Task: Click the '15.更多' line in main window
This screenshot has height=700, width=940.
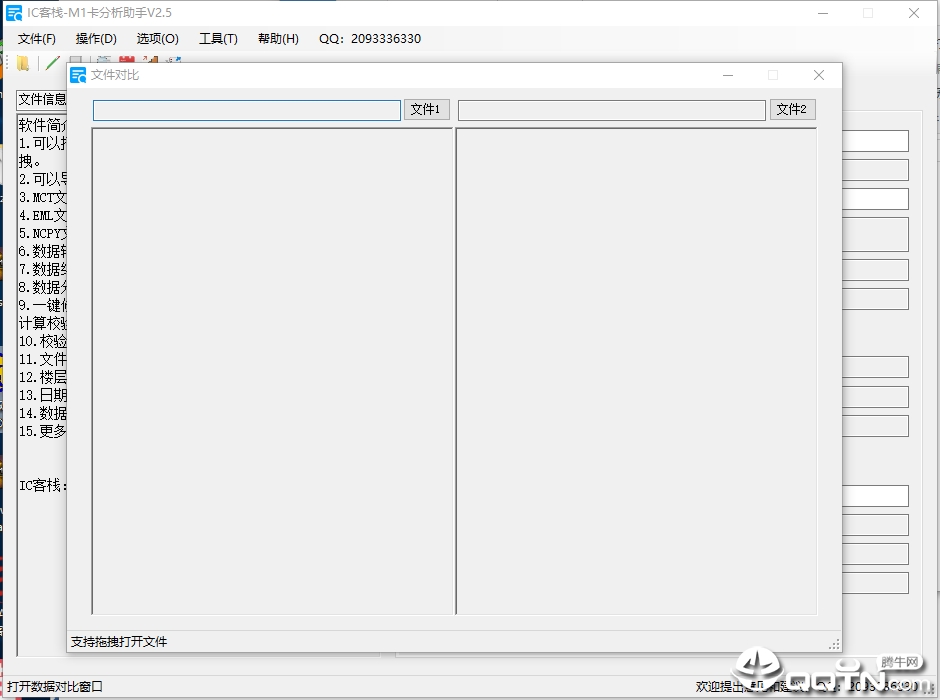Action: 43,431
